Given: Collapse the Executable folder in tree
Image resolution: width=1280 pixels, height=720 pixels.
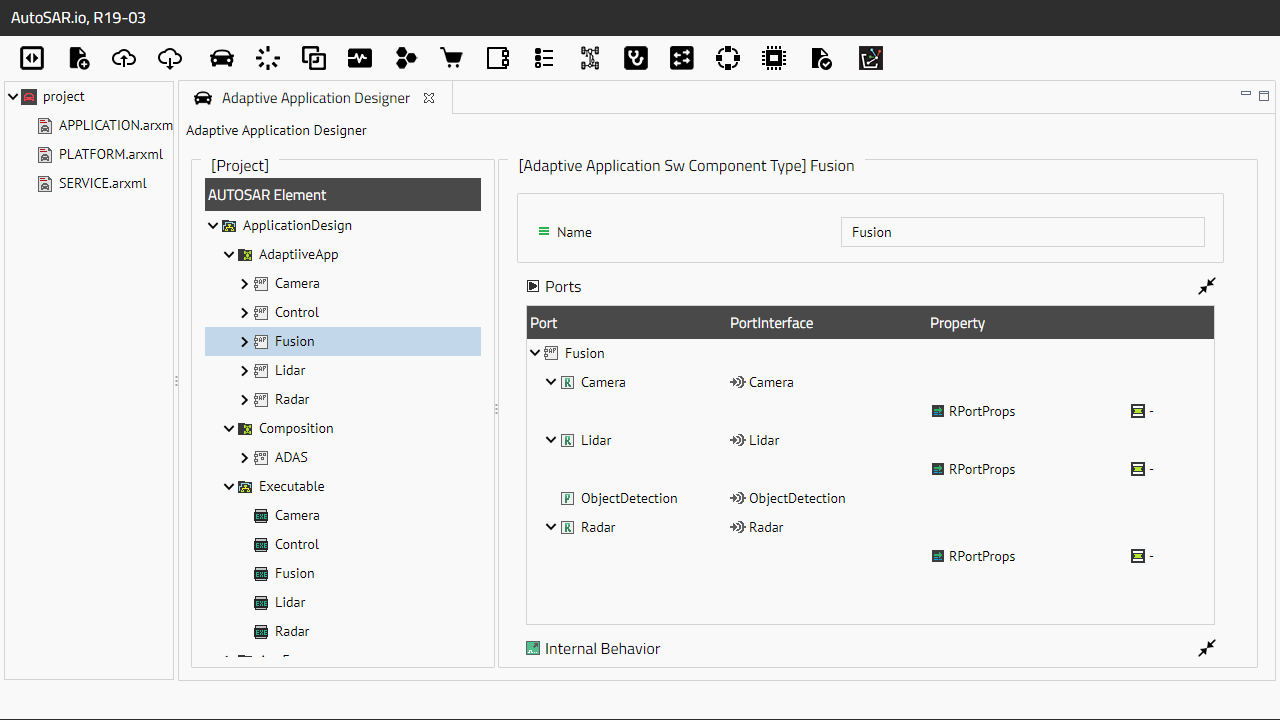Looking at the screenshot, I should click(229, 487).
